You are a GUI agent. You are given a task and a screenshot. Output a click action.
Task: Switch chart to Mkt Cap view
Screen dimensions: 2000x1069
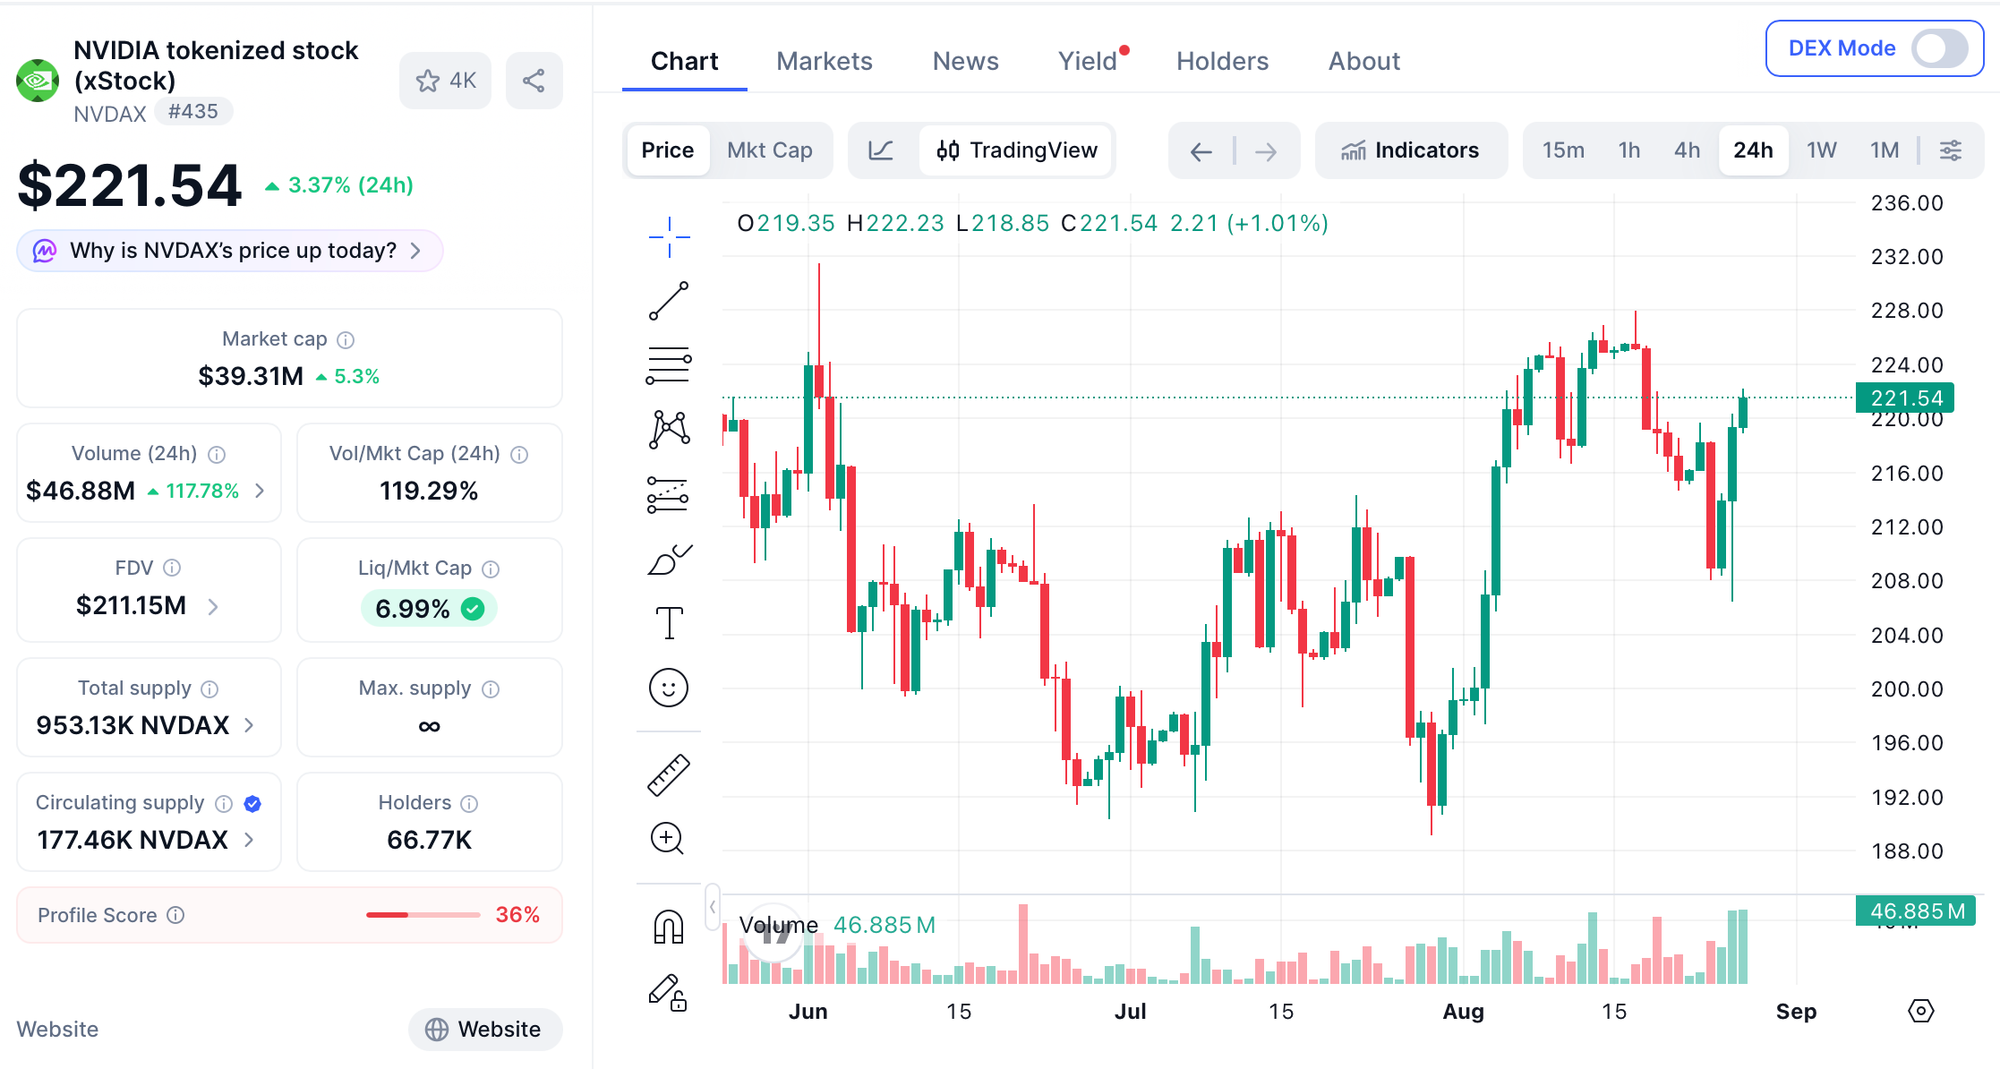(x=769, y=150)
